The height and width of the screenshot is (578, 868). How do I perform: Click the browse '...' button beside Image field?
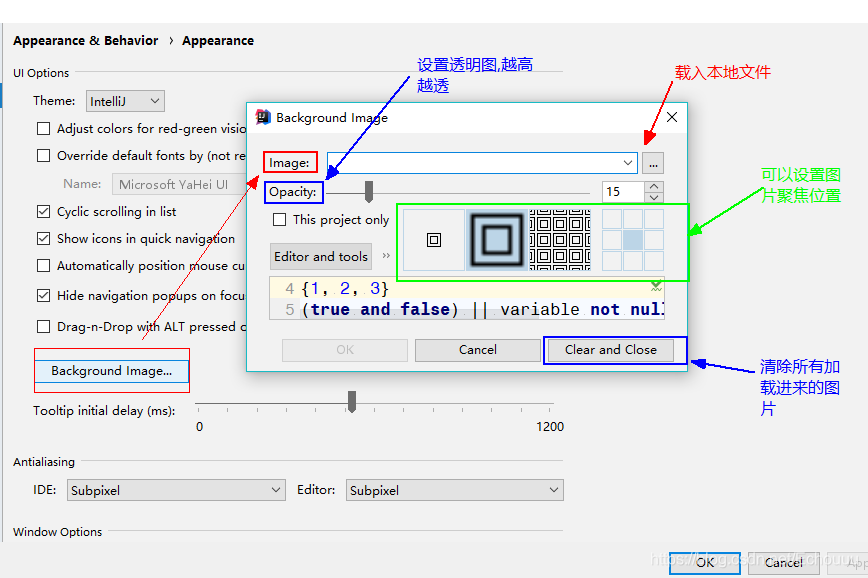coord(653,163)
